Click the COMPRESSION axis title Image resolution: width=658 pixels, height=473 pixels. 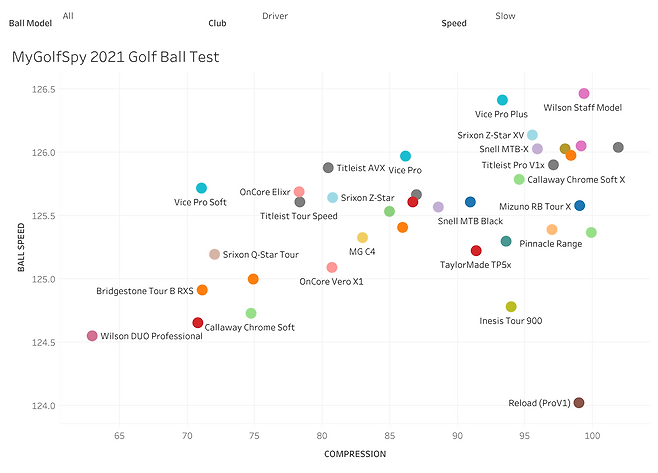coord(355,454)
